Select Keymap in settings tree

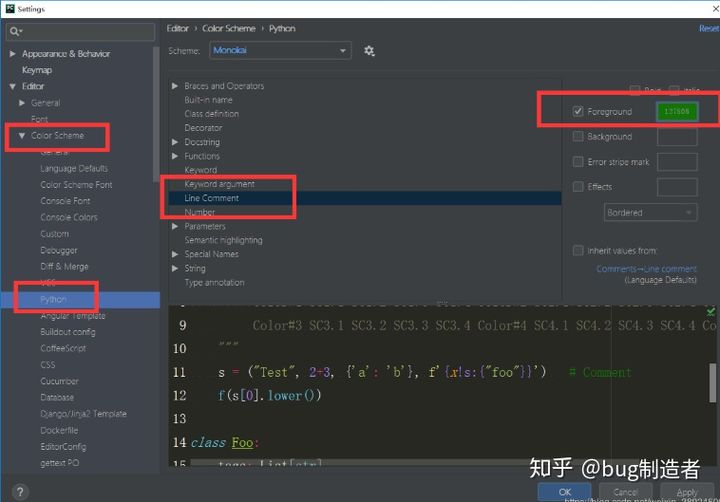37,70
